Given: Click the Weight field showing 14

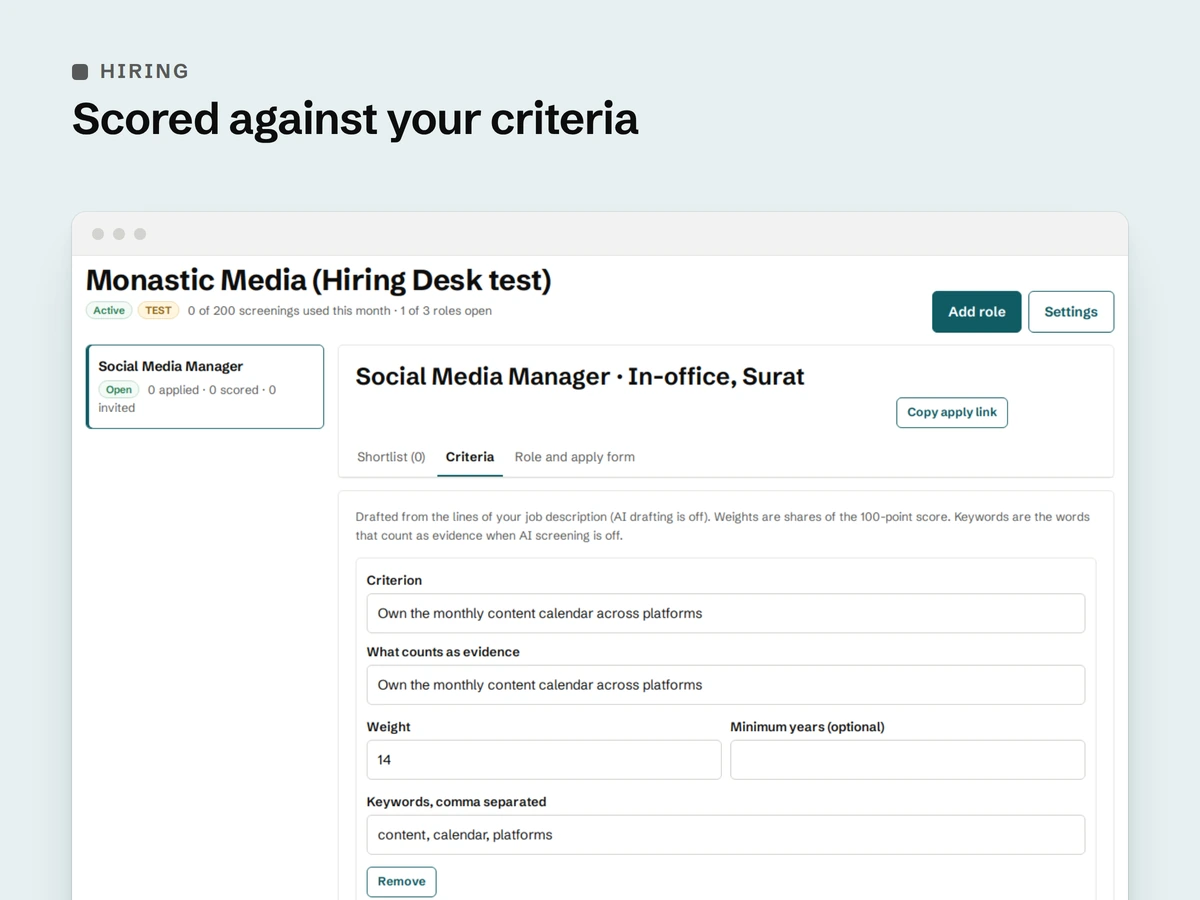Looking at the screenshot, I should tap(544, 760).
